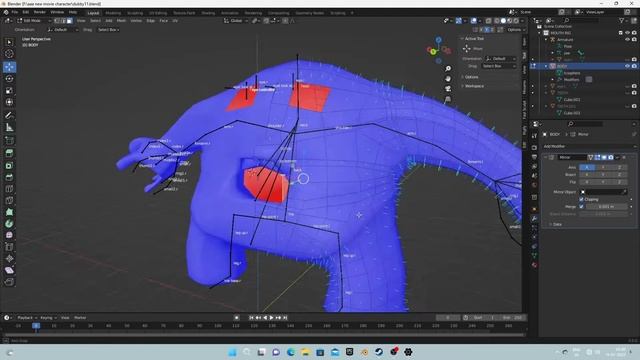Collapse the Active Tool section

click(473, 39)
